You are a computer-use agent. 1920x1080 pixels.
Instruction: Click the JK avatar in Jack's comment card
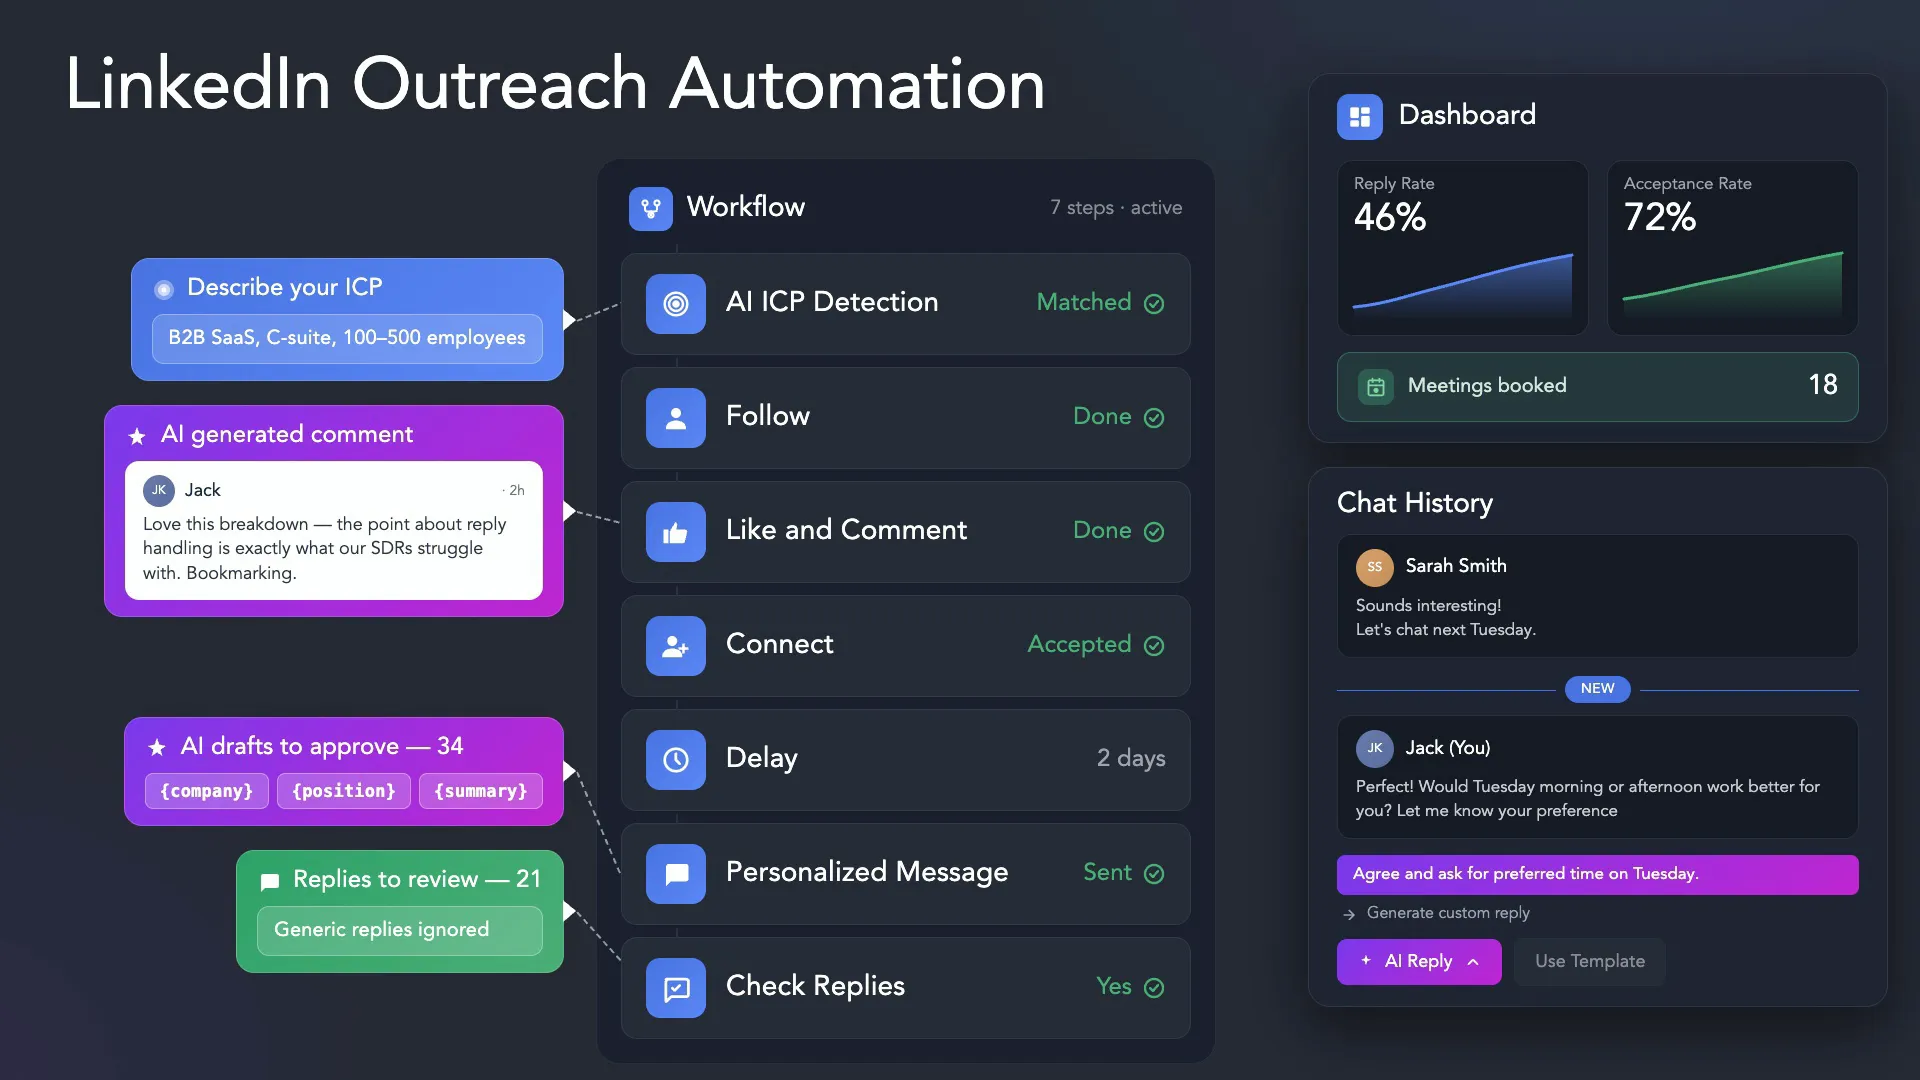(x=159, y=491)
